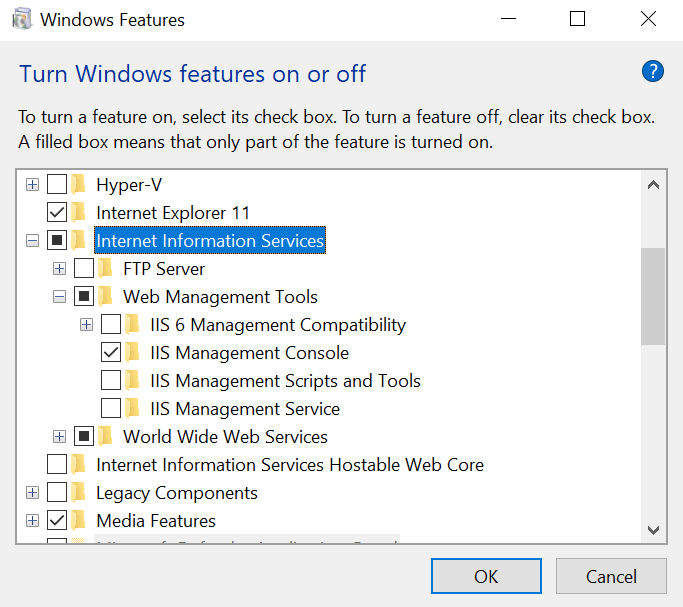This screenshot has width=683, height=607.
Task: Uncheck the Internet Explorer 11 checkbox
Action: click(57, 213)
